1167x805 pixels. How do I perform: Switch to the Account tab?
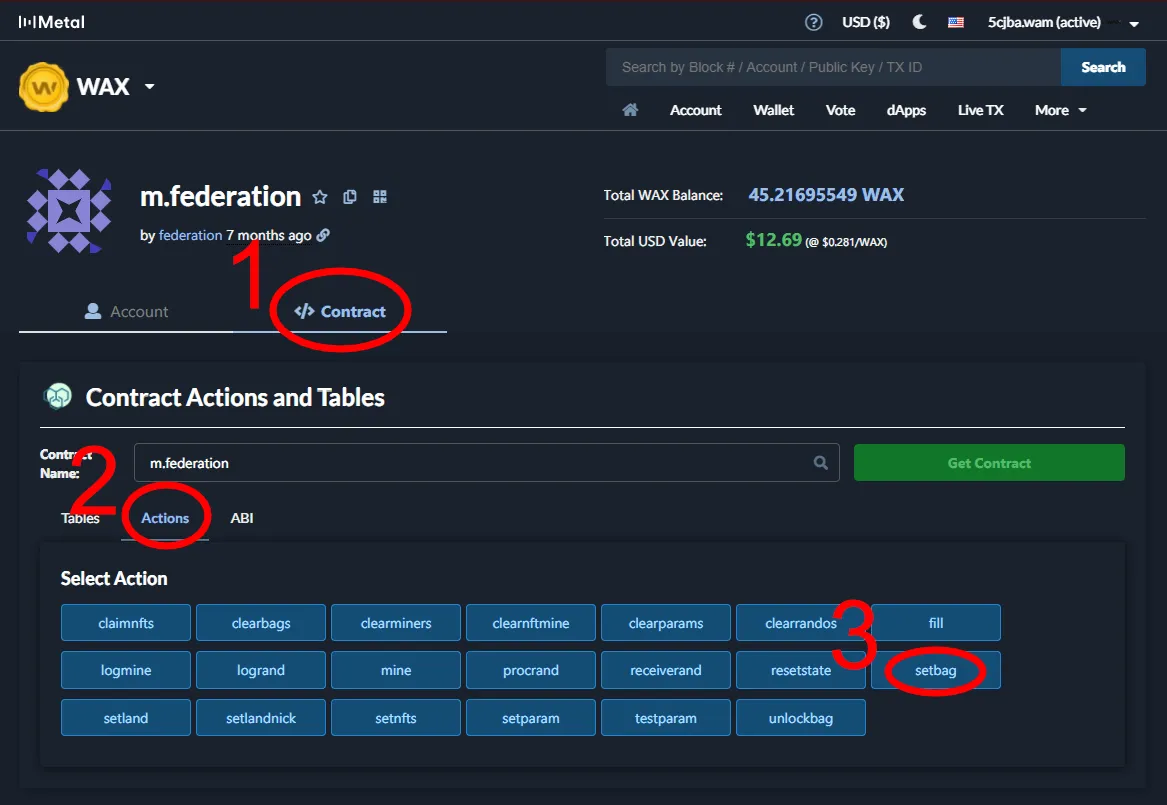(127, 312)
